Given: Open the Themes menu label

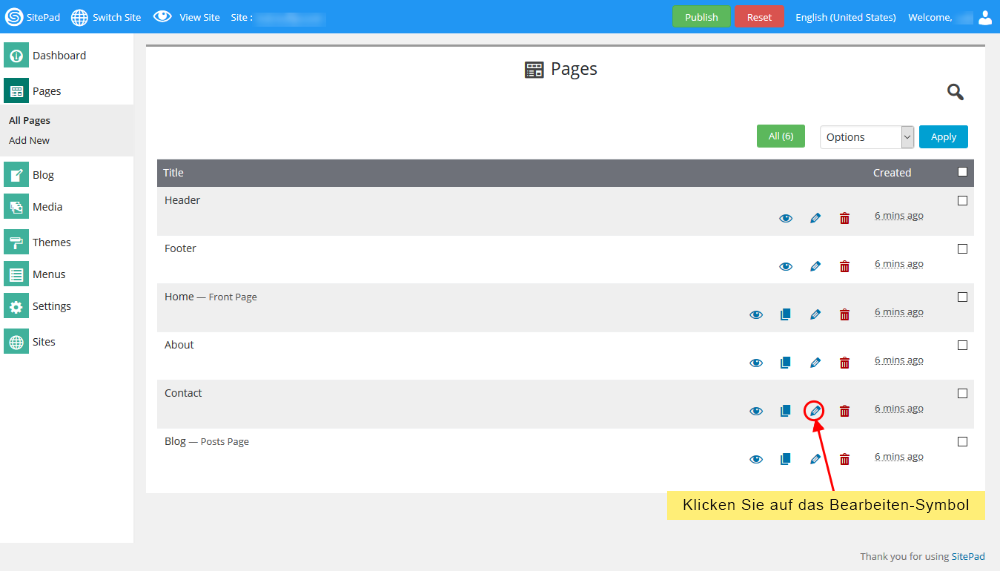Looking at the screenshot, I should click(x=52, y=242).
